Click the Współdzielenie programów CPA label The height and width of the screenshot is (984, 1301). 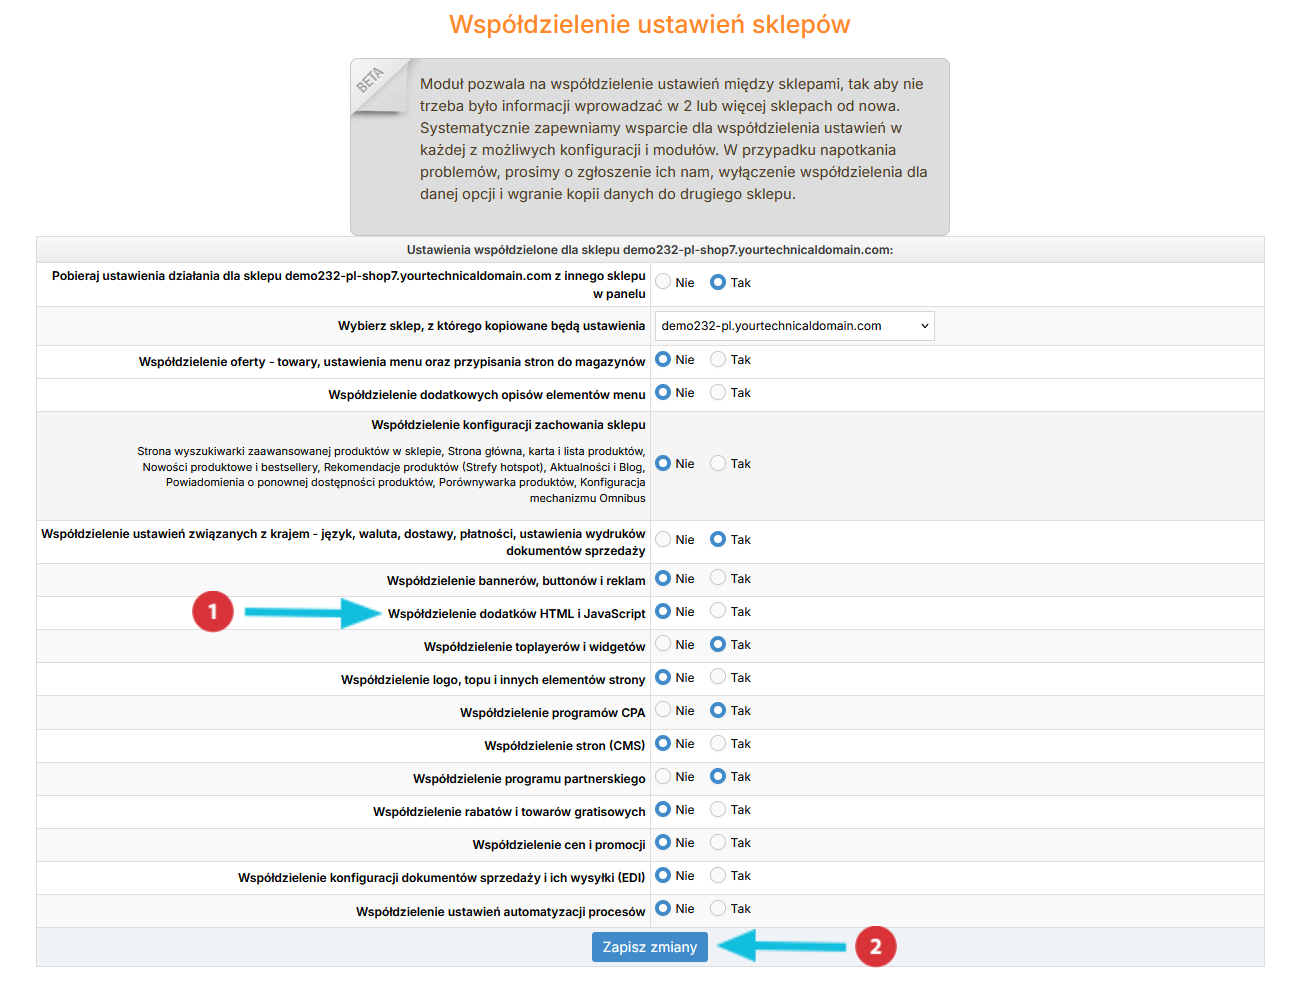[x=552, y=713]
